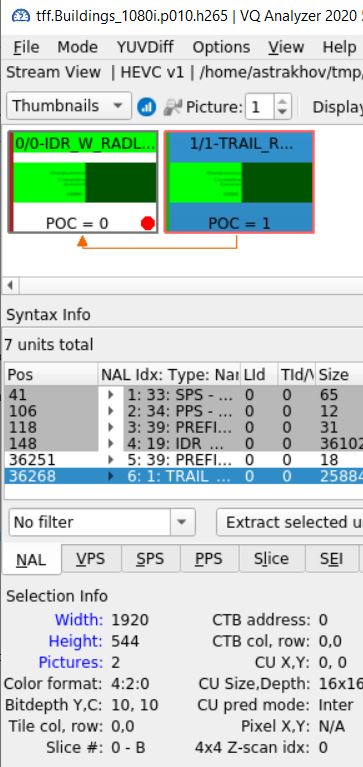The width and height of the screenshot is (363, 767).
Task: Click the Picture number spinbox field
Action: (x=260, y=106)
